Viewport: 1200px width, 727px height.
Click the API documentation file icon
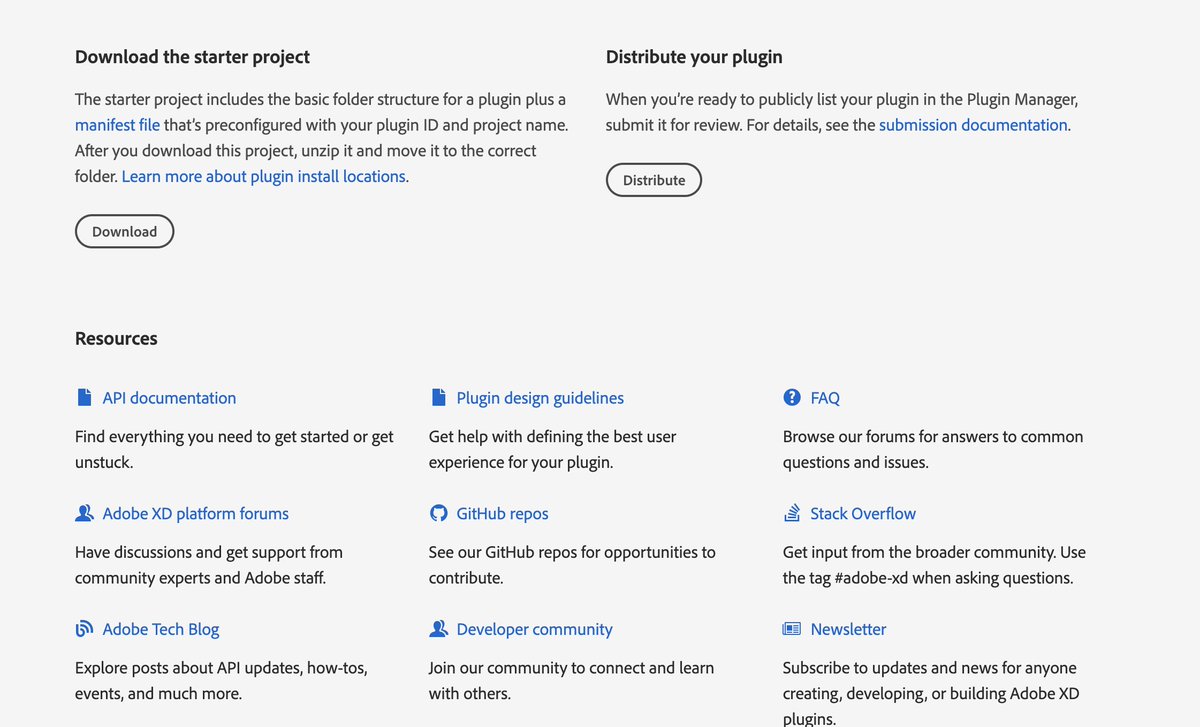pyautogui.click(x=84, y=398)
